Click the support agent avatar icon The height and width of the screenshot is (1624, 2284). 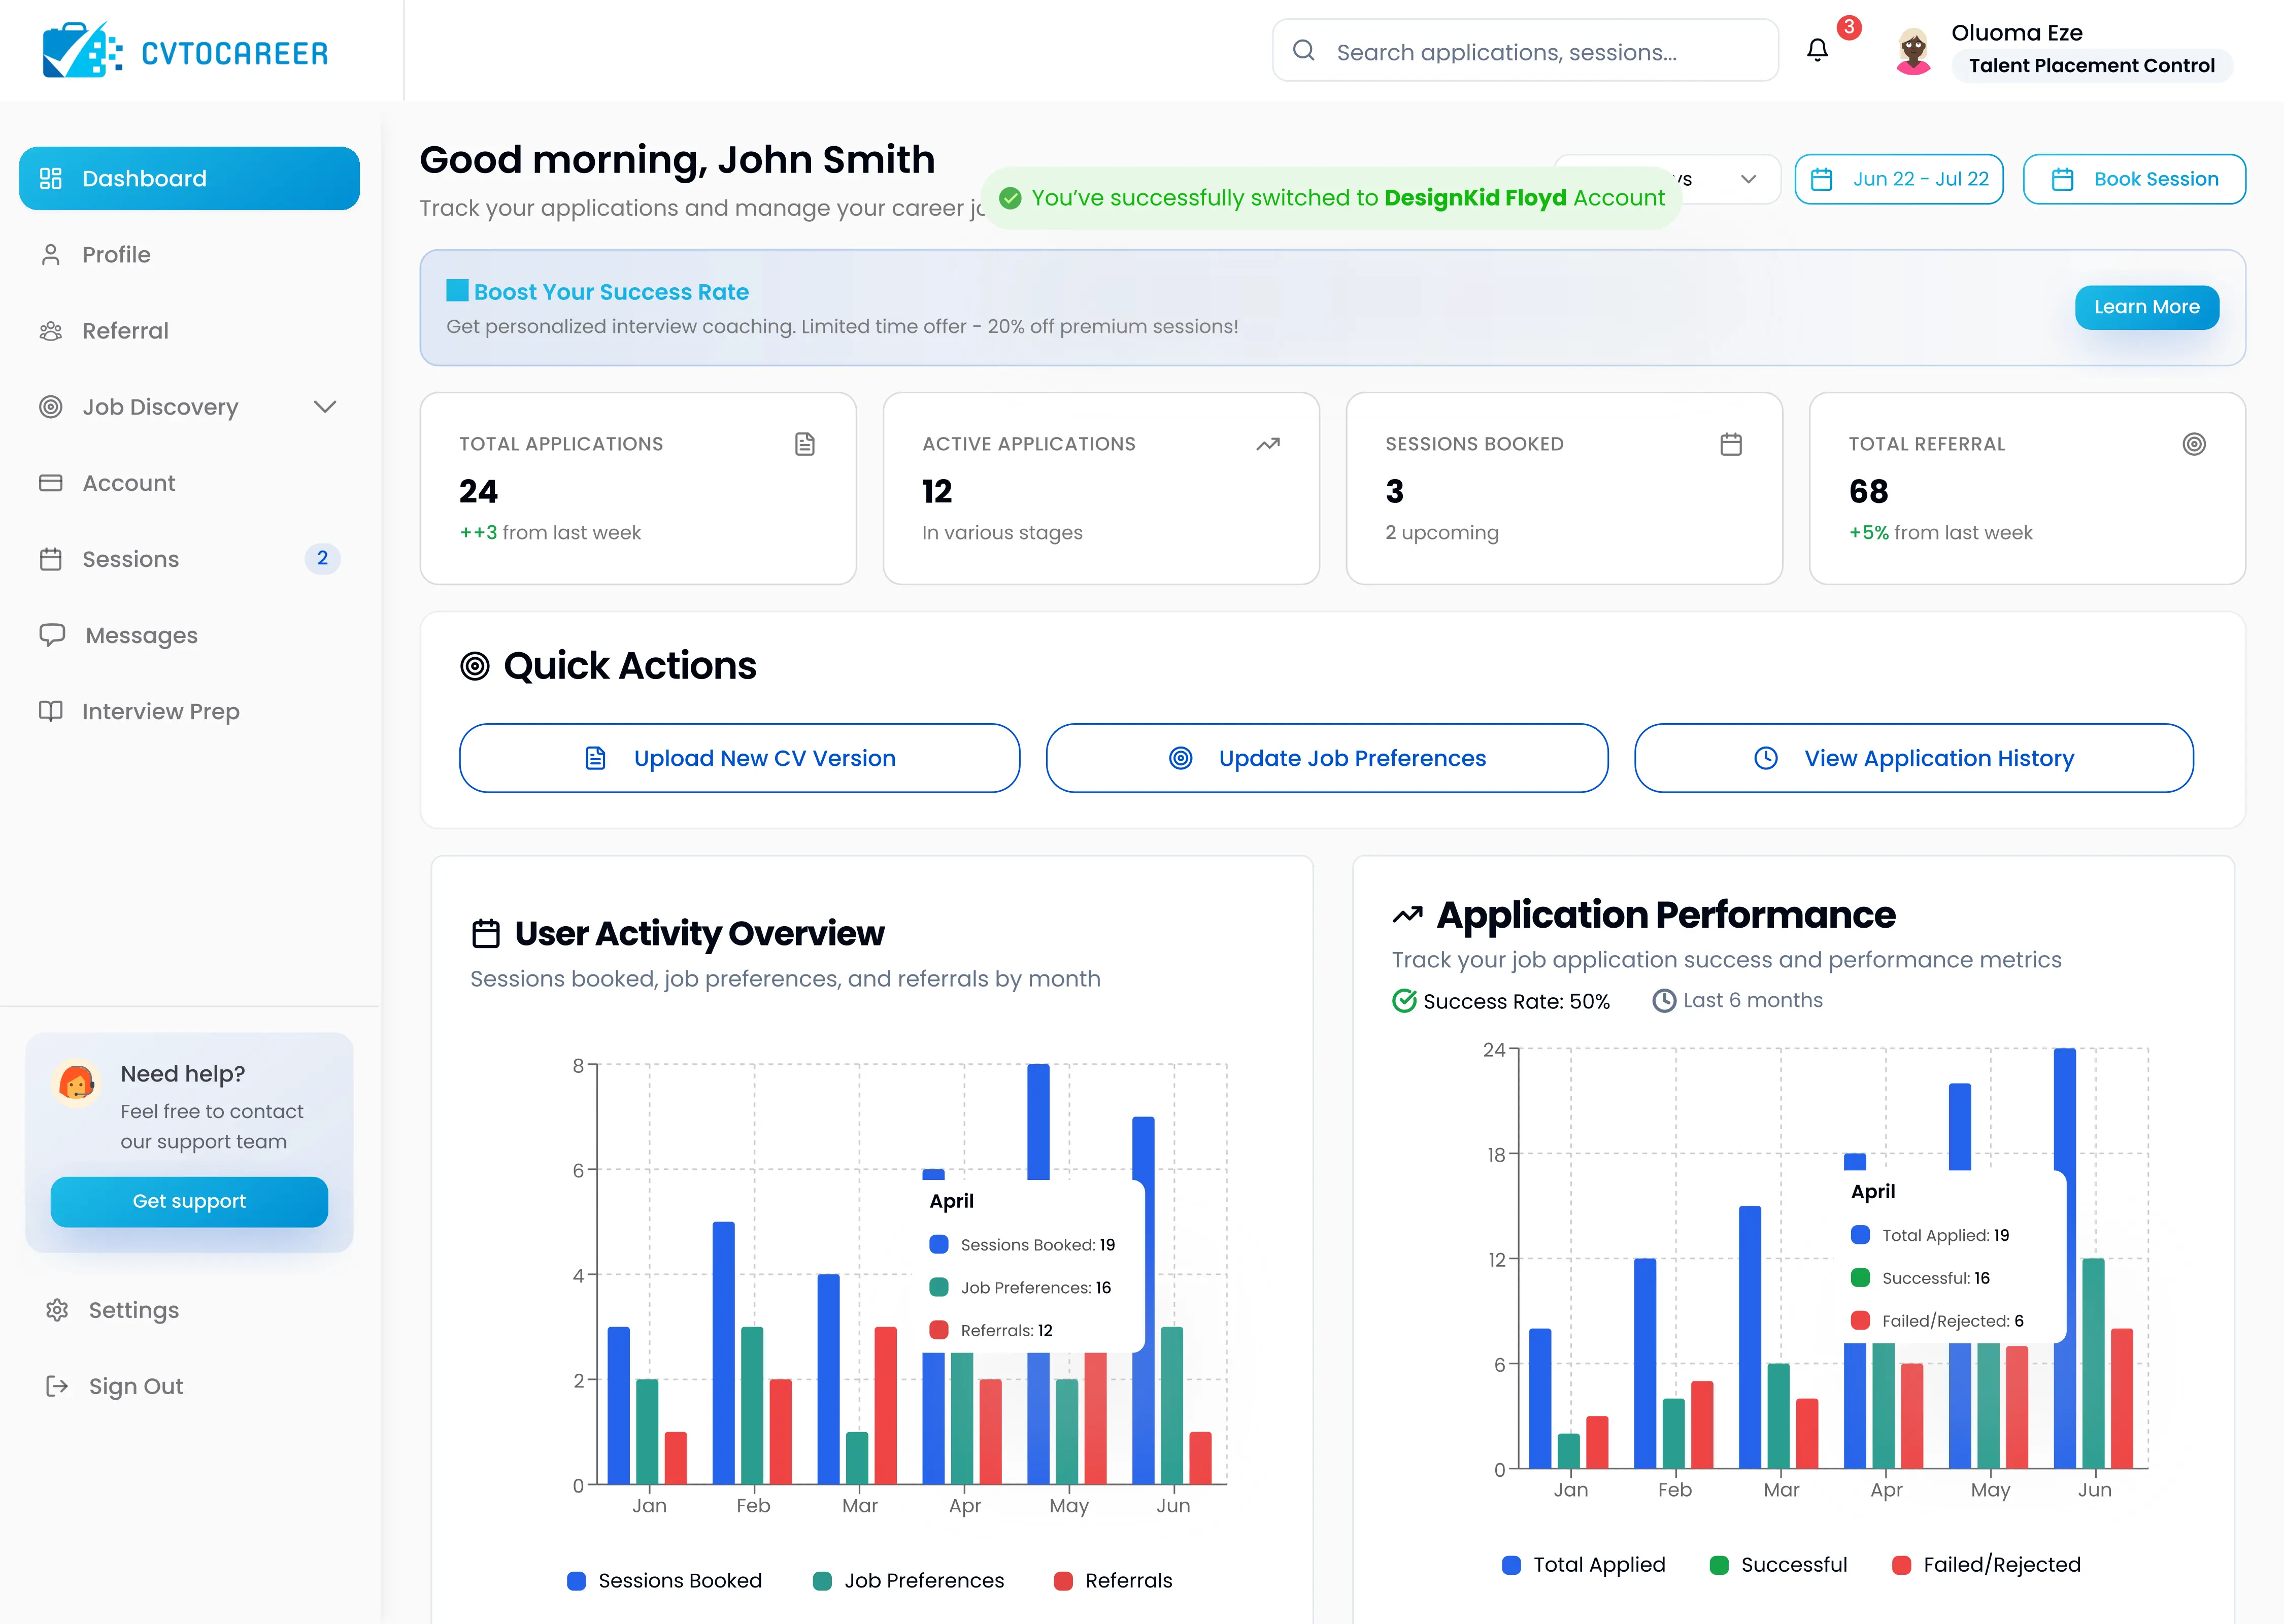(x=76, y=1082)
